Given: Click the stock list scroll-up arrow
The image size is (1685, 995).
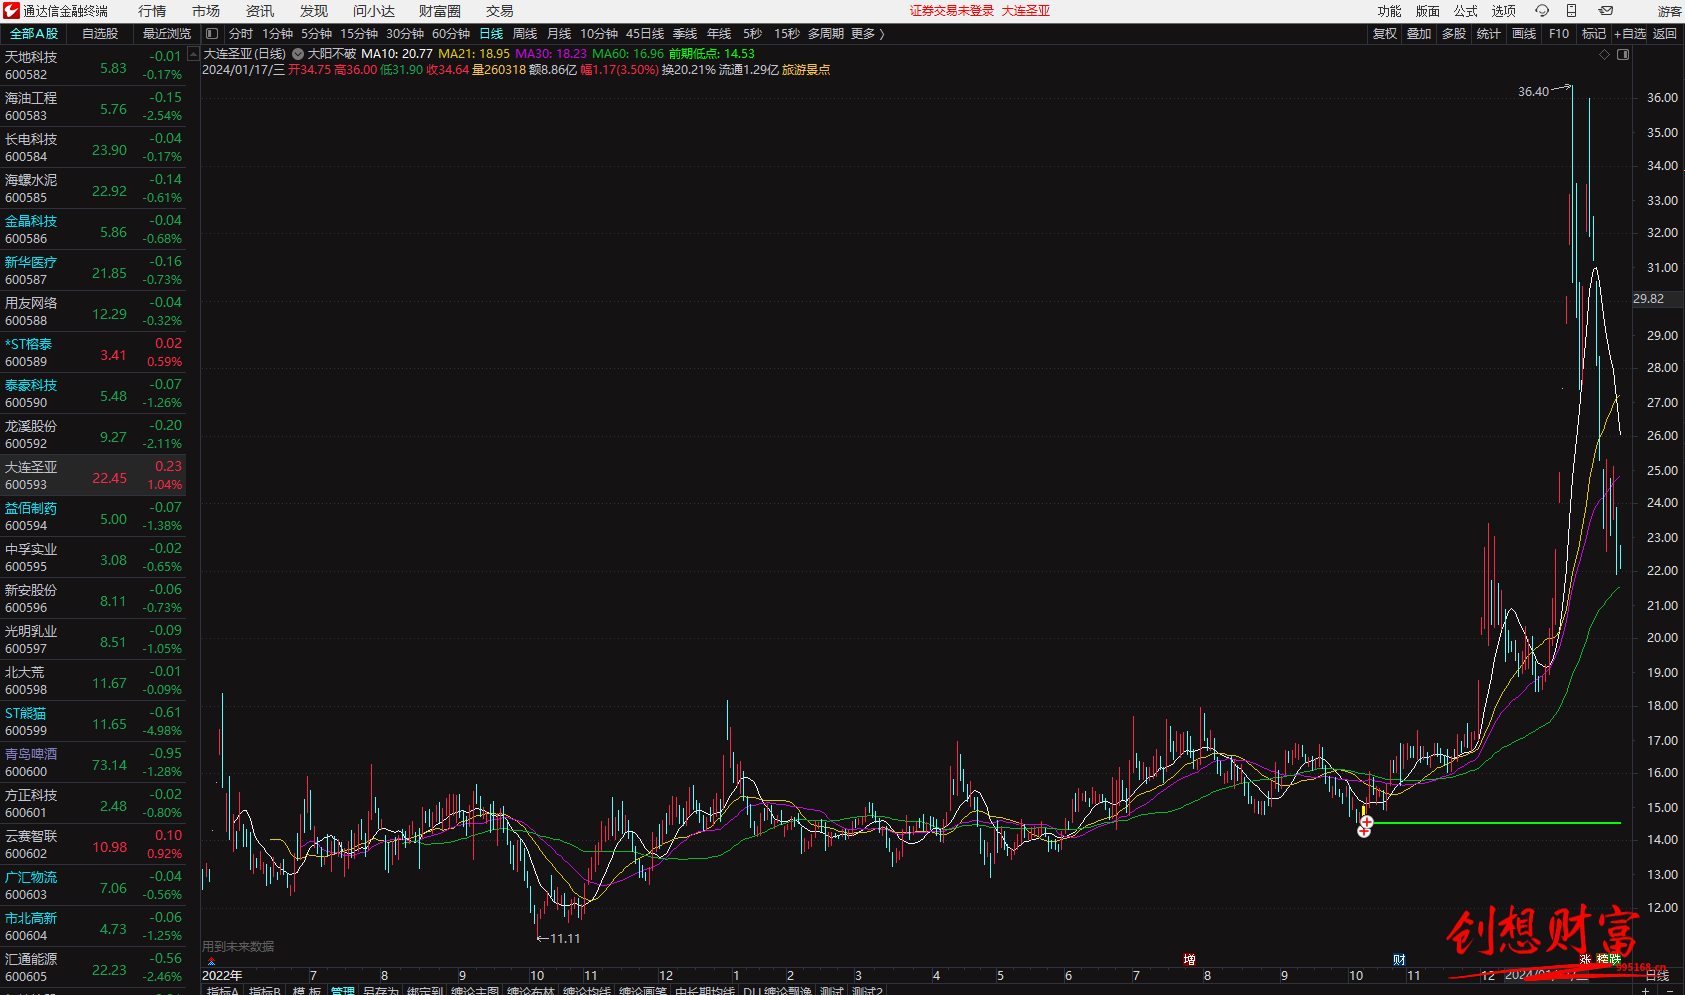Looking at the screenshot, I should pyautogui.click(x=193, y=55).
